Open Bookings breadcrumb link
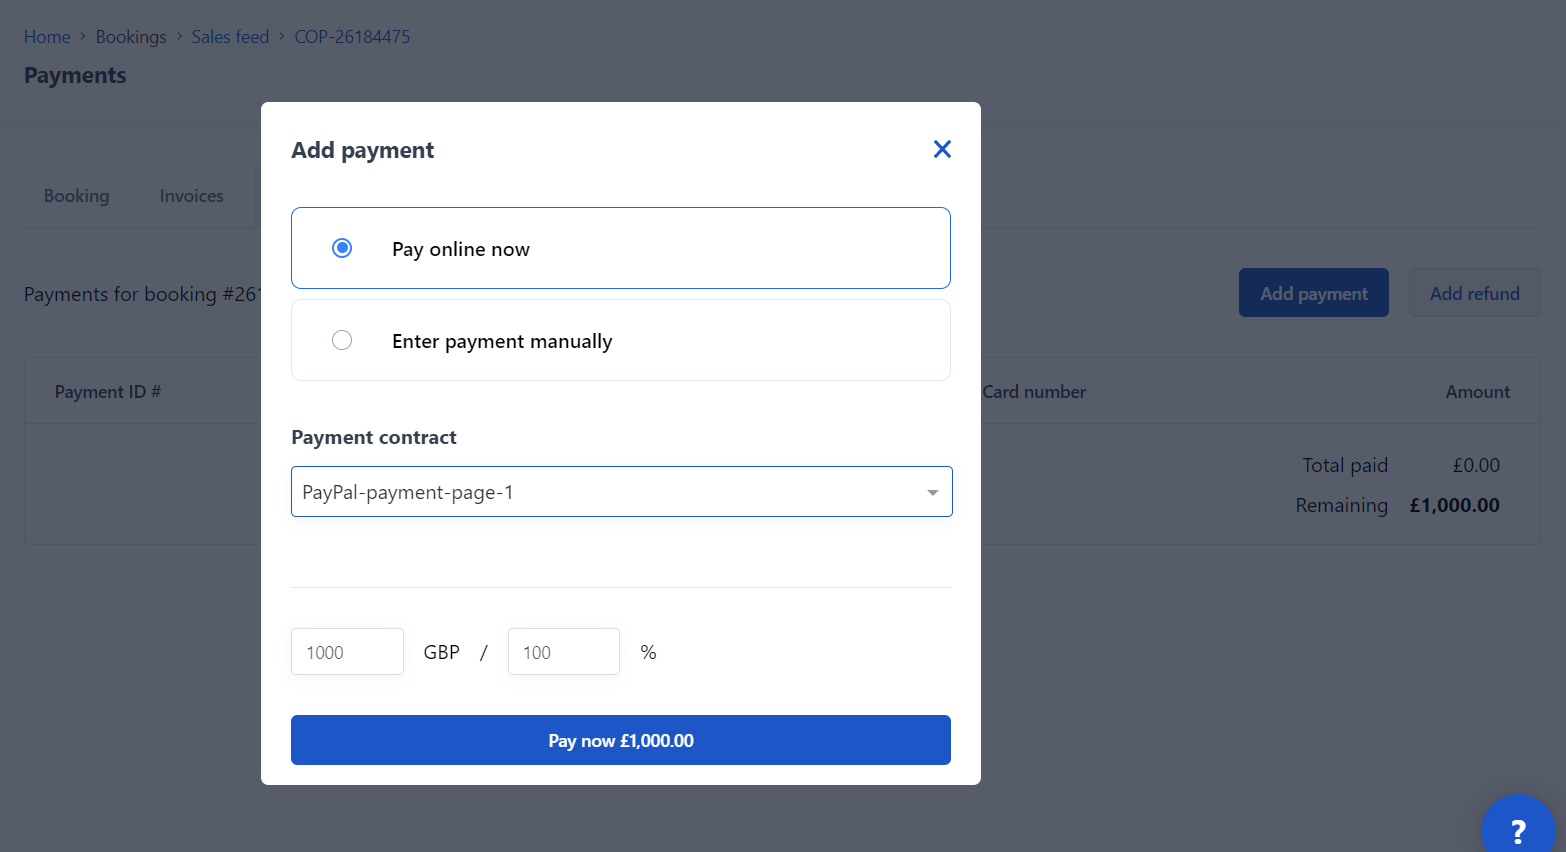The image size is (1566, 852). point(131,37)
